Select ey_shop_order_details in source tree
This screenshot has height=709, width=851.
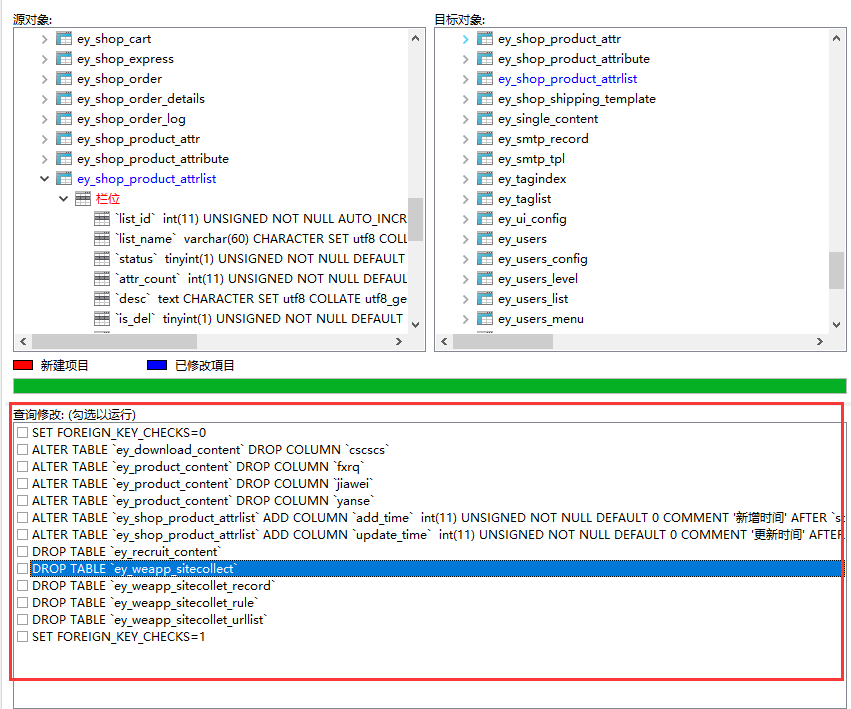coord(140,99)
